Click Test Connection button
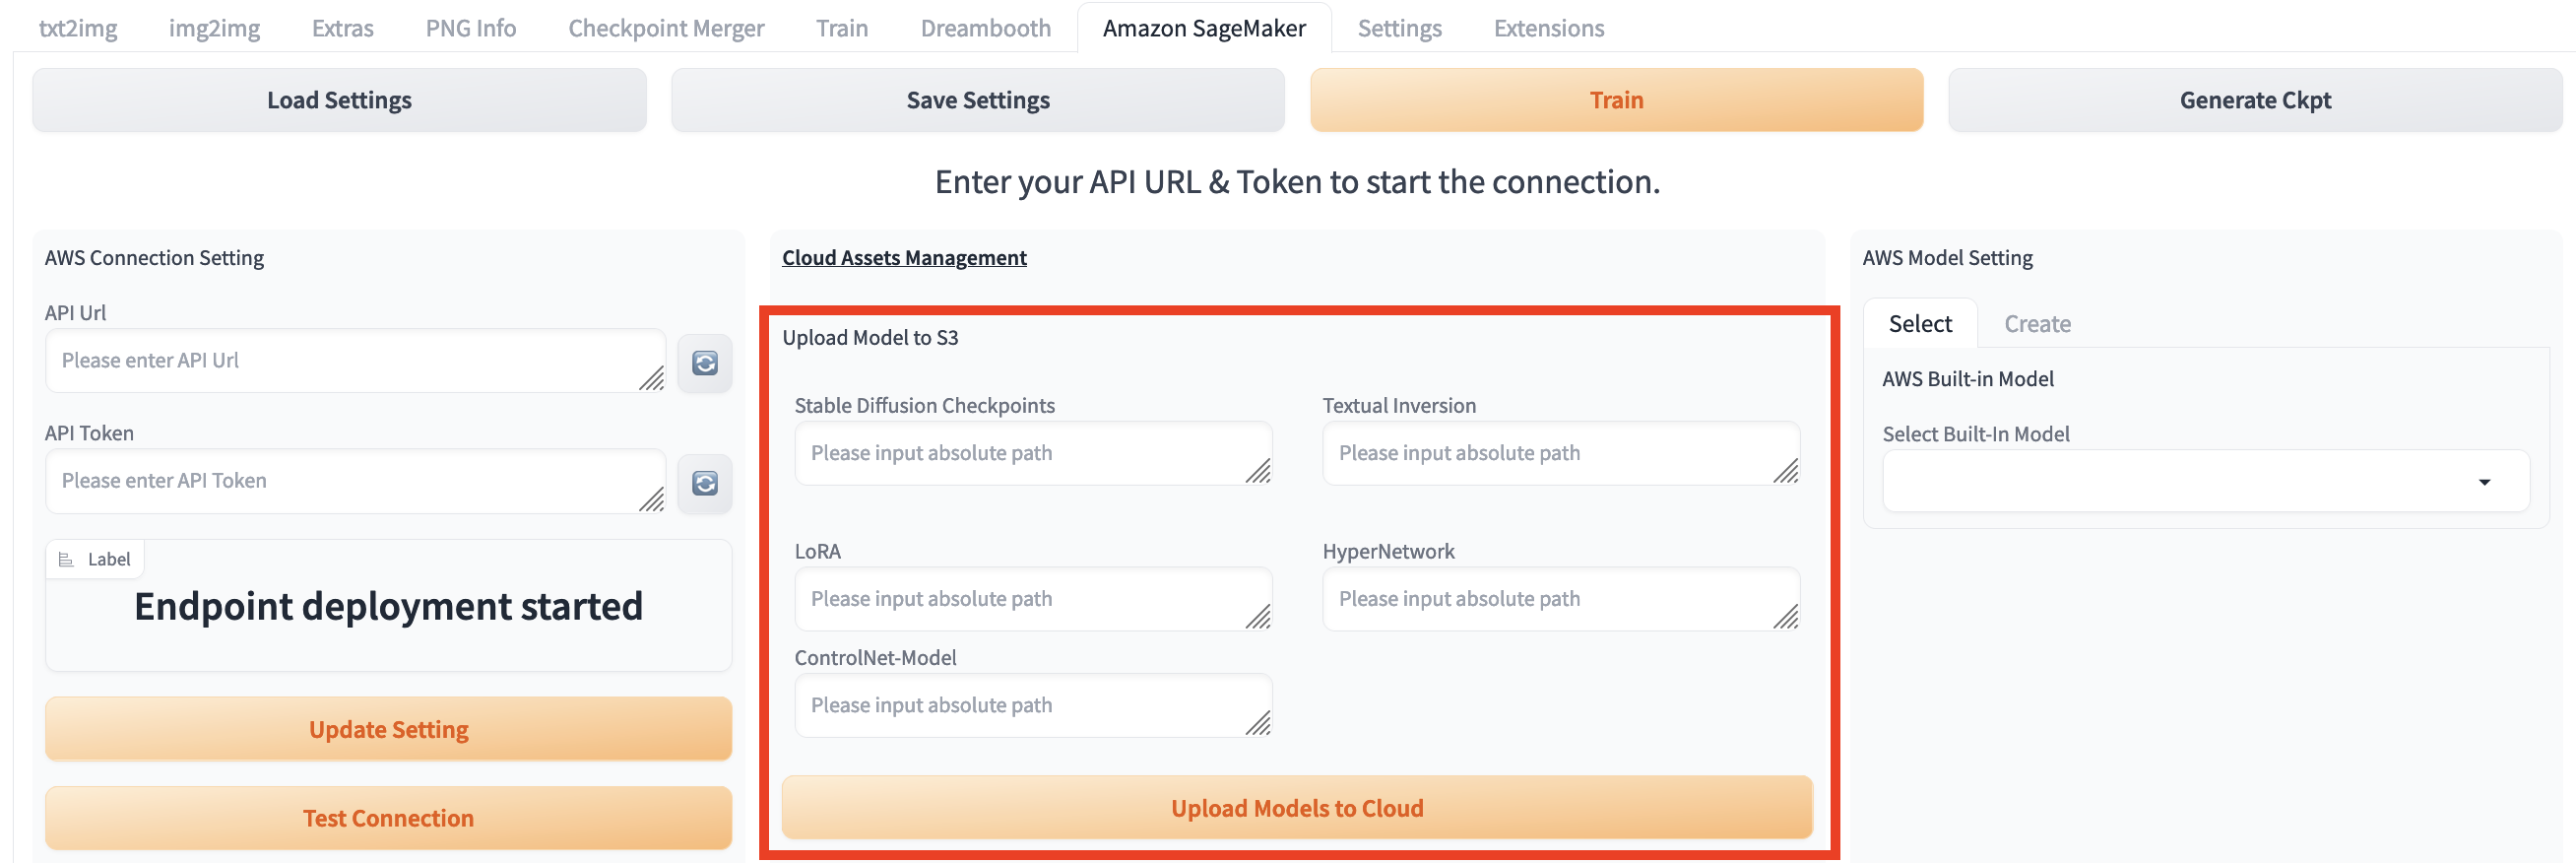This screenshot has height=863, width=2576. pyautogui.click(x=388, y=818)
